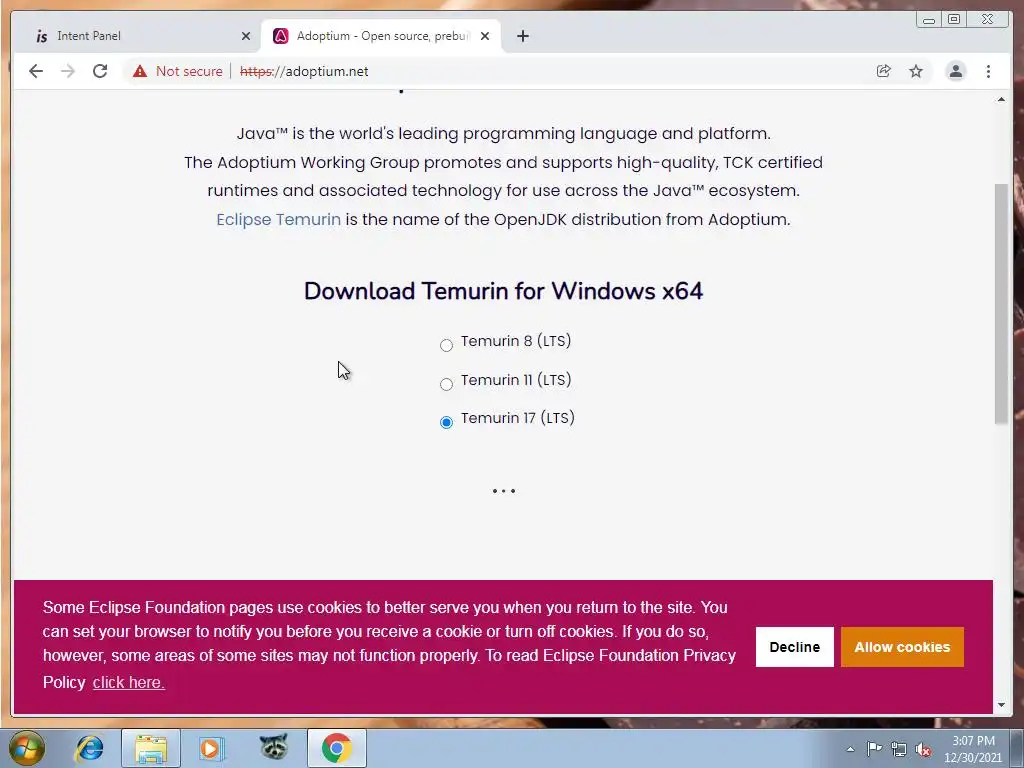This screenshot has width=1024, height=768.
Task: Click the raccoon app icon in taskbar
Action: coord(274,747)
